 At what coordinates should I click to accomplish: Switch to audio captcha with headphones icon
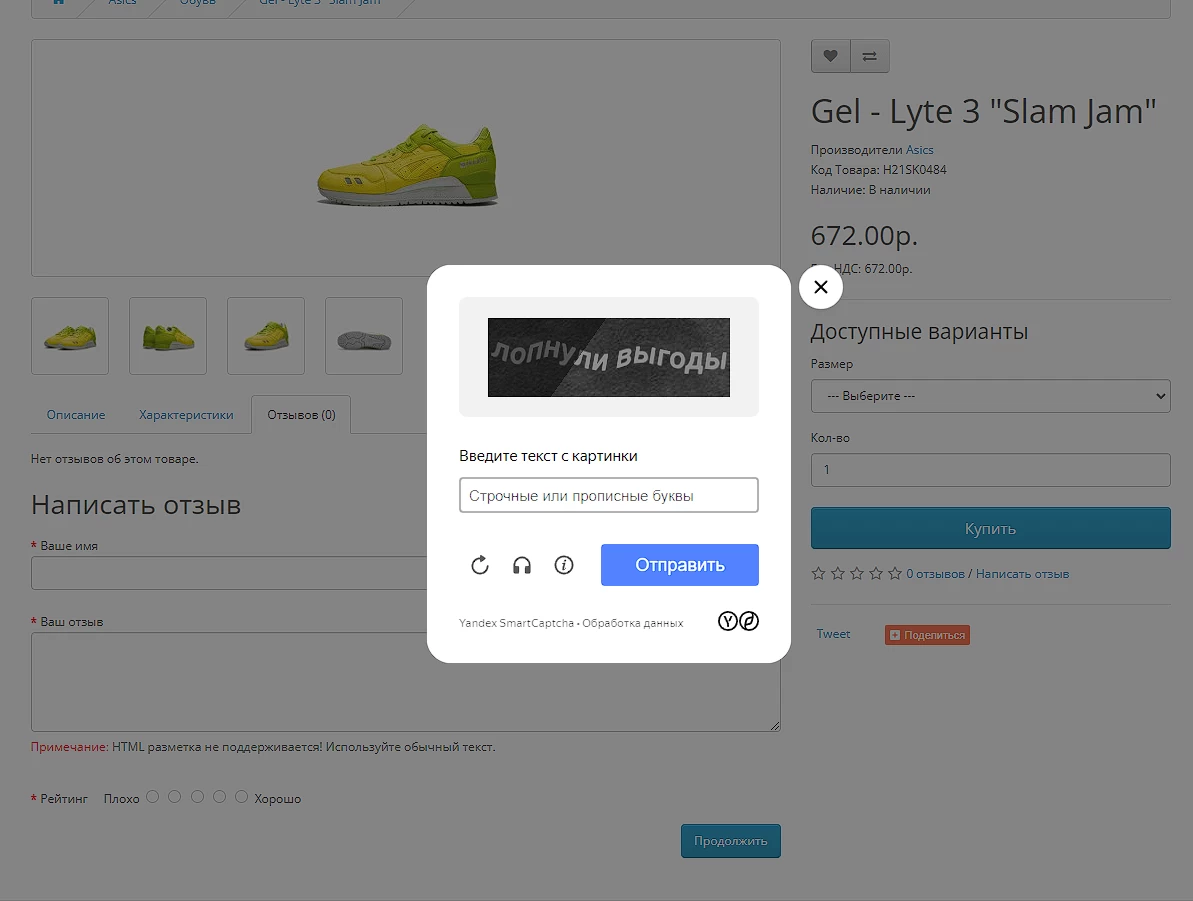pos(522,565)
